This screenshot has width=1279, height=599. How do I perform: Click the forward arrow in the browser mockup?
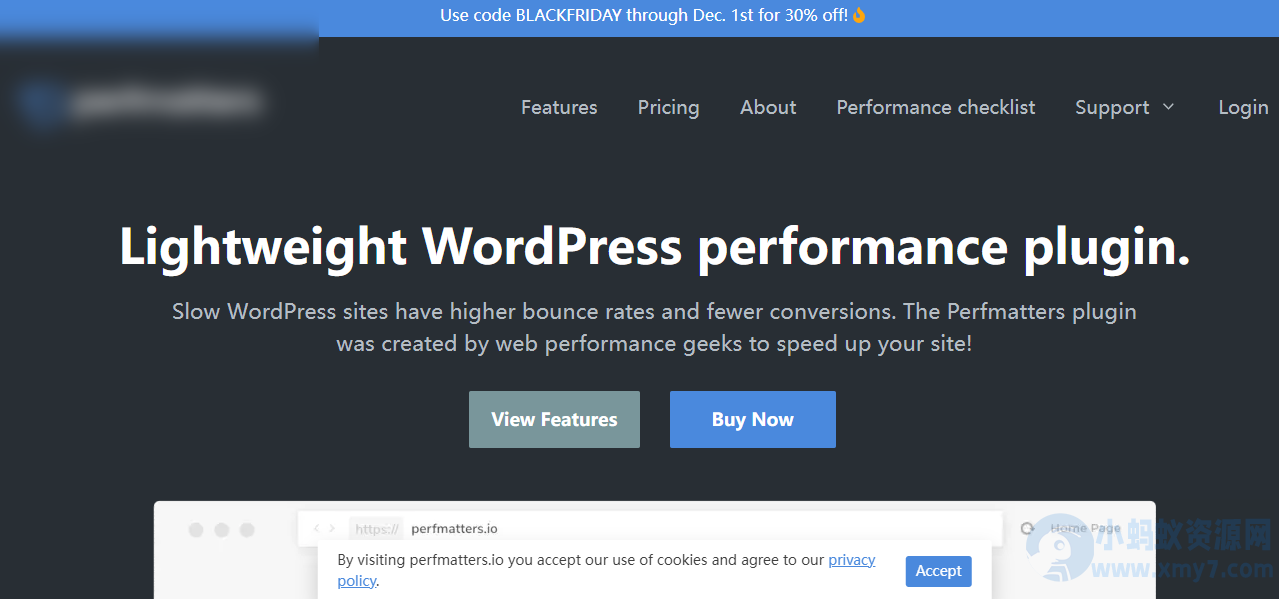coord(332,528)
